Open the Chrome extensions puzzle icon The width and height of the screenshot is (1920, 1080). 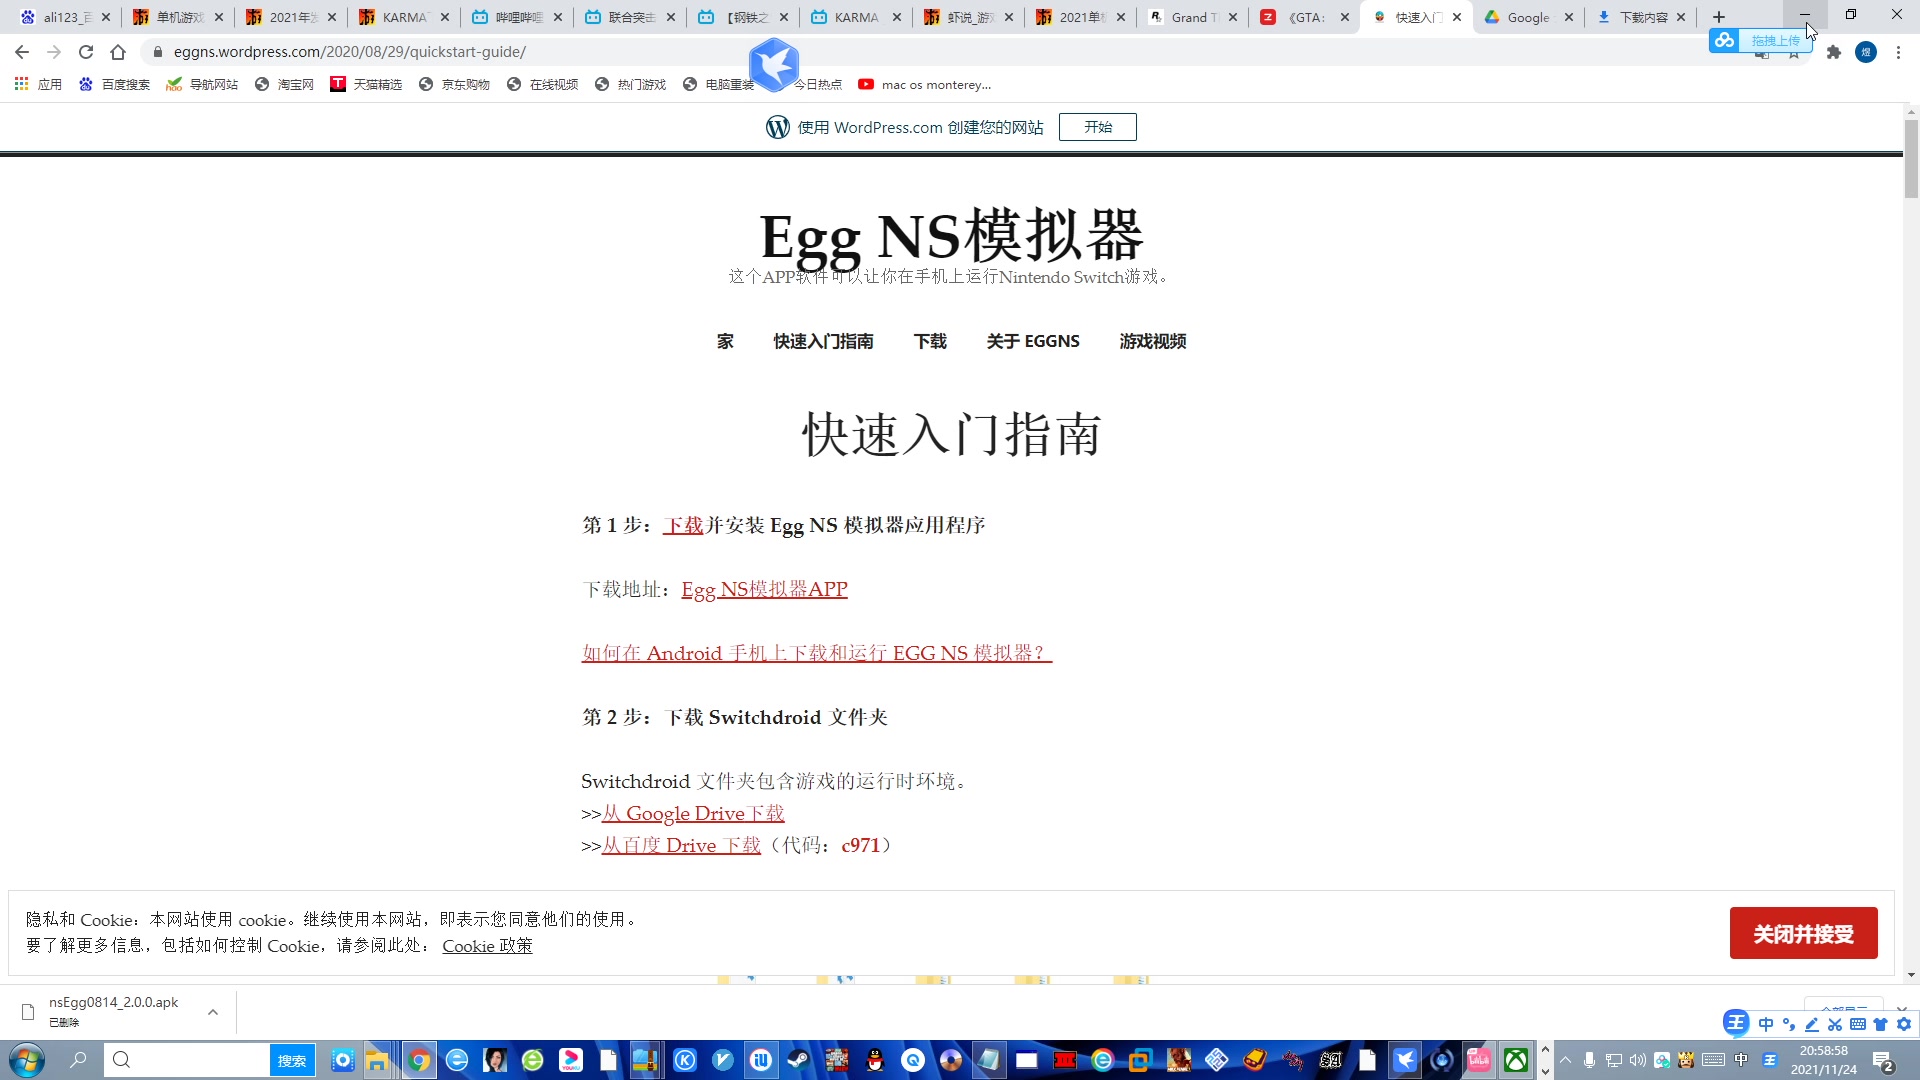1833,52
